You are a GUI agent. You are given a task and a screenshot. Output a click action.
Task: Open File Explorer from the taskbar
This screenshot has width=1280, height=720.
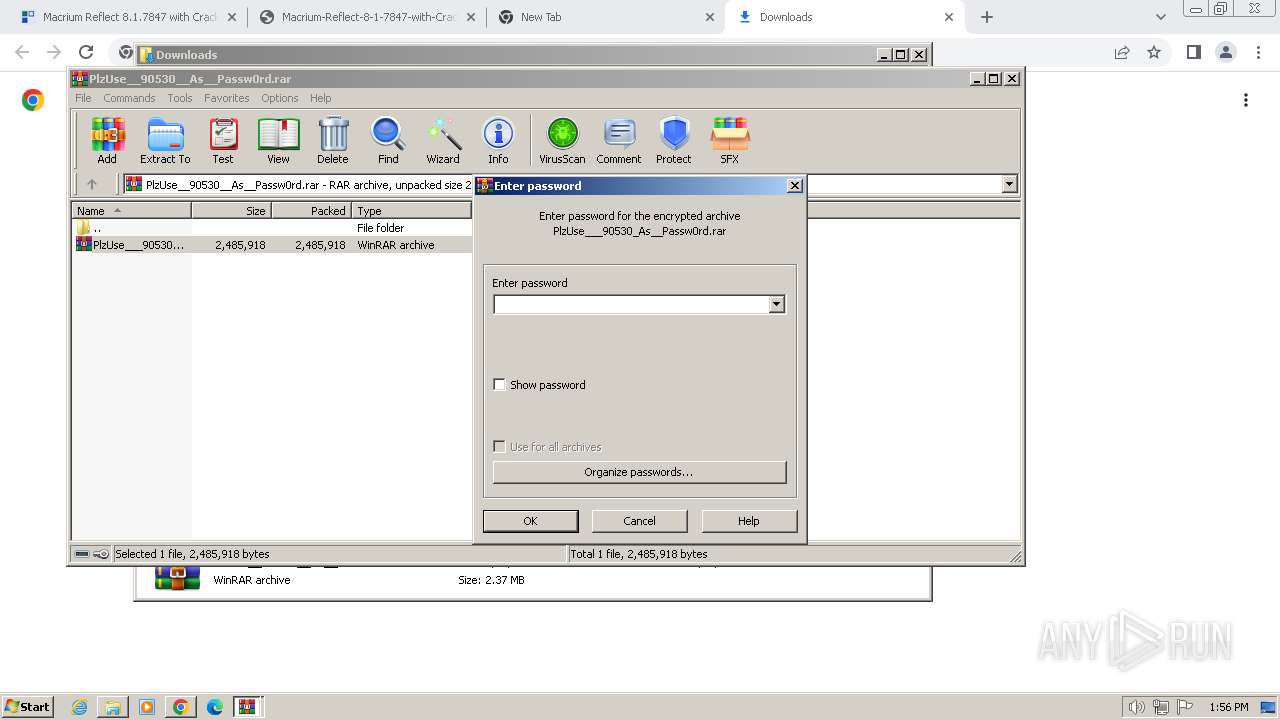point(113,707)
